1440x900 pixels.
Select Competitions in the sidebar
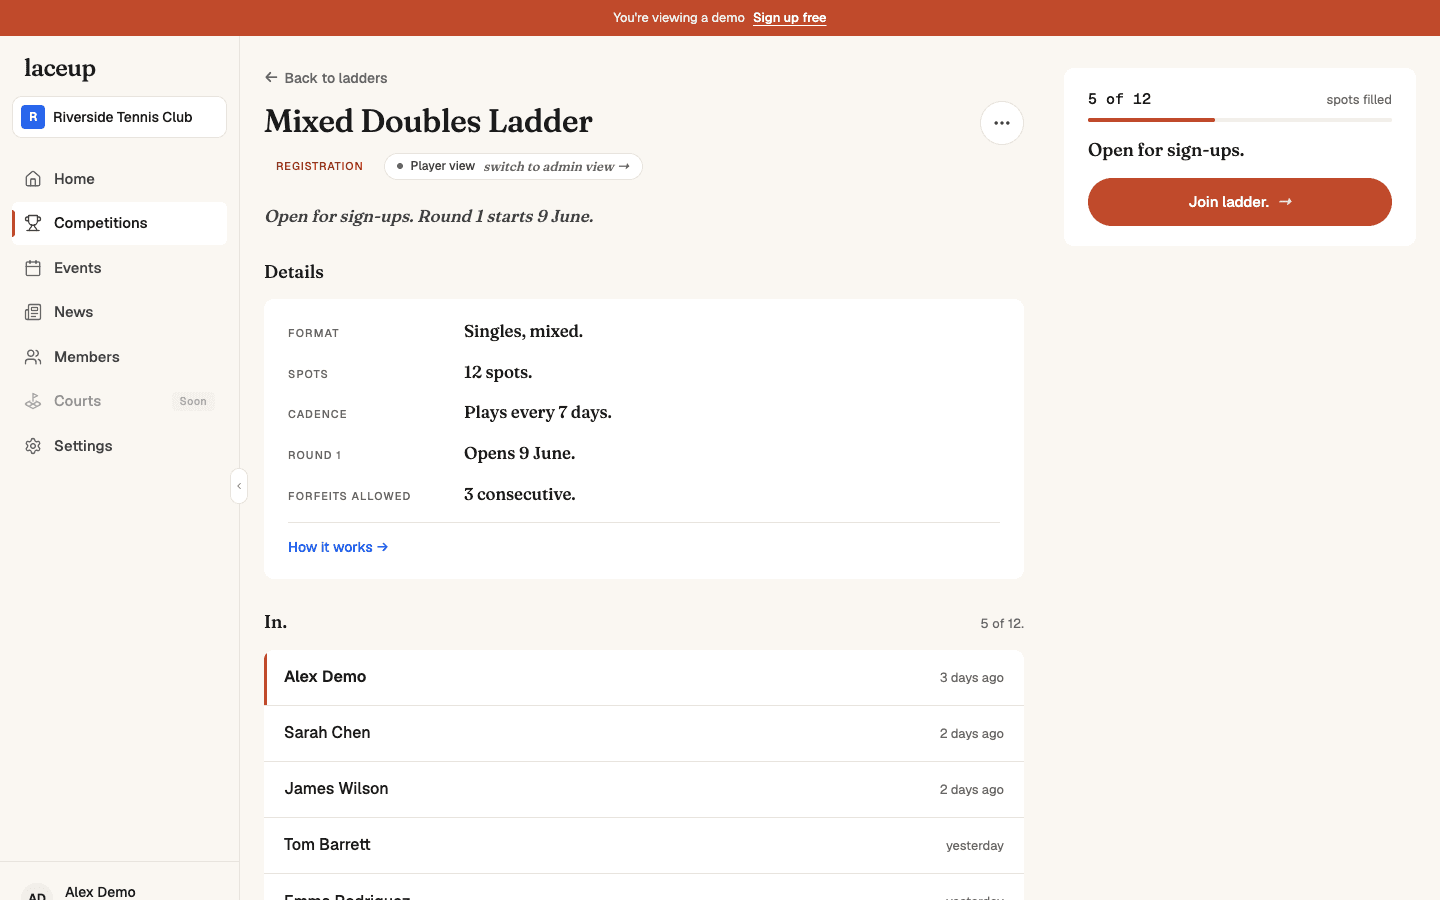[x=119, y=223]
